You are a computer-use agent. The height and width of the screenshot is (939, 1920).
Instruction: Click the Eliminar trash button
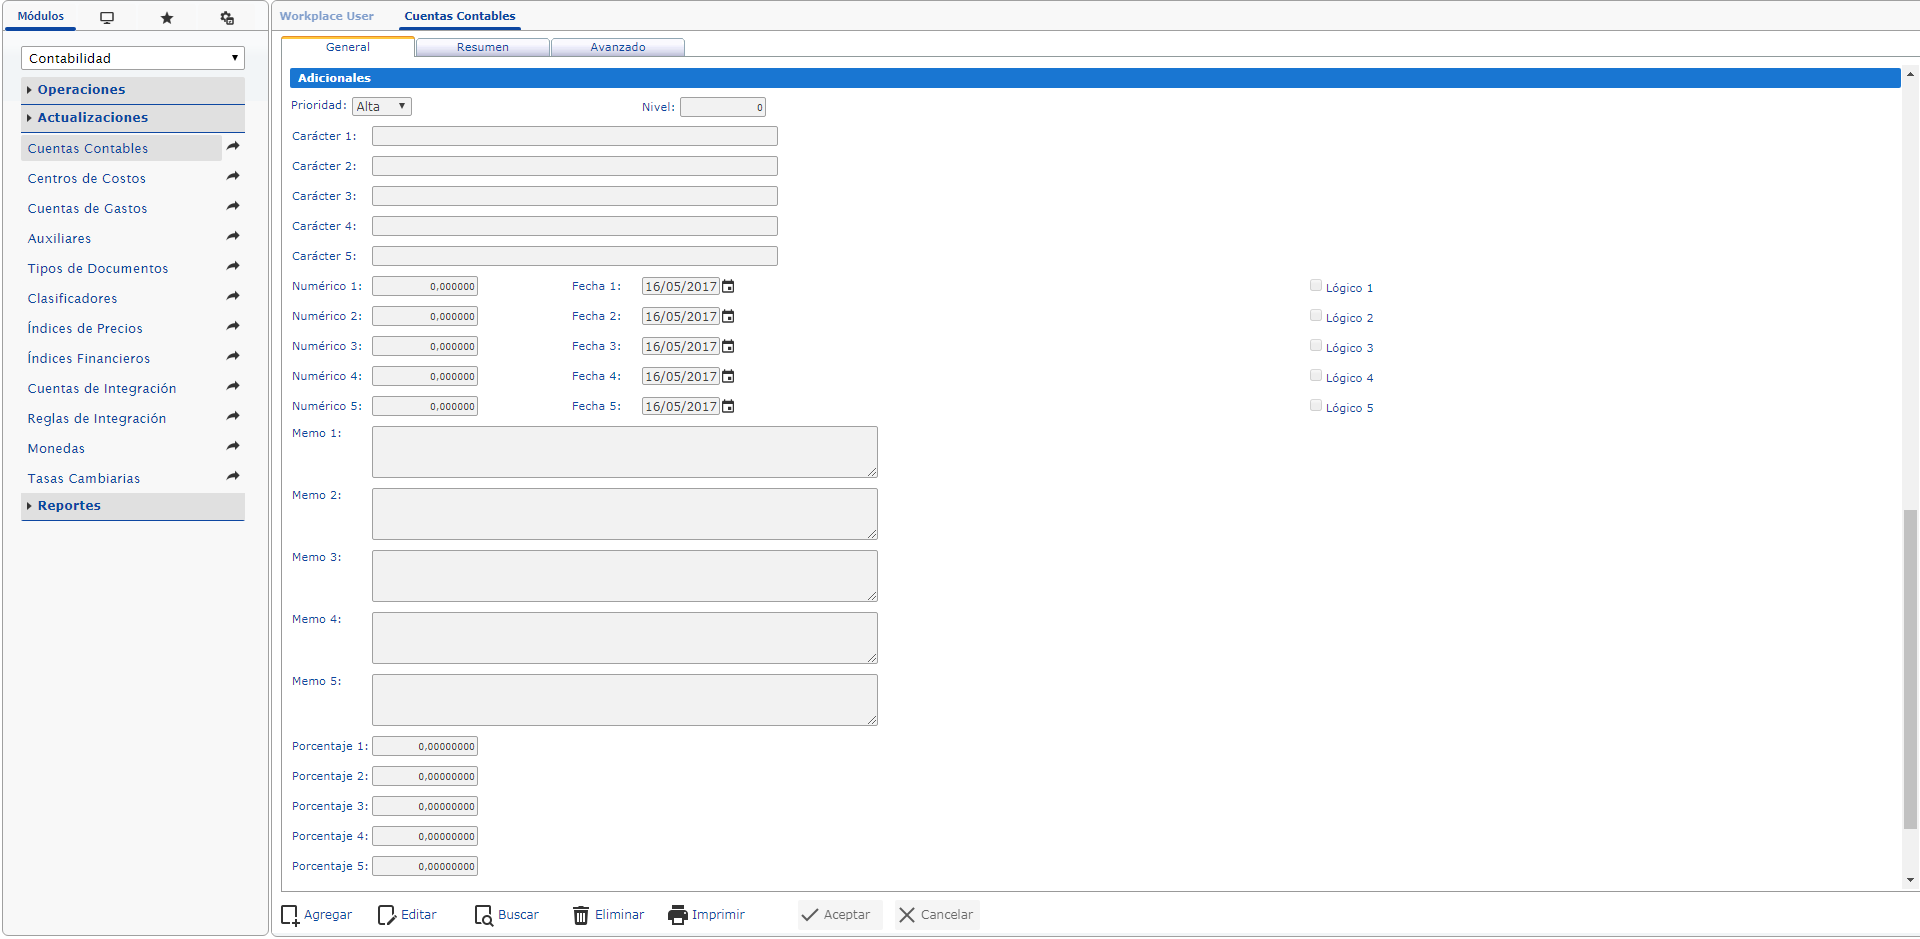608,915
